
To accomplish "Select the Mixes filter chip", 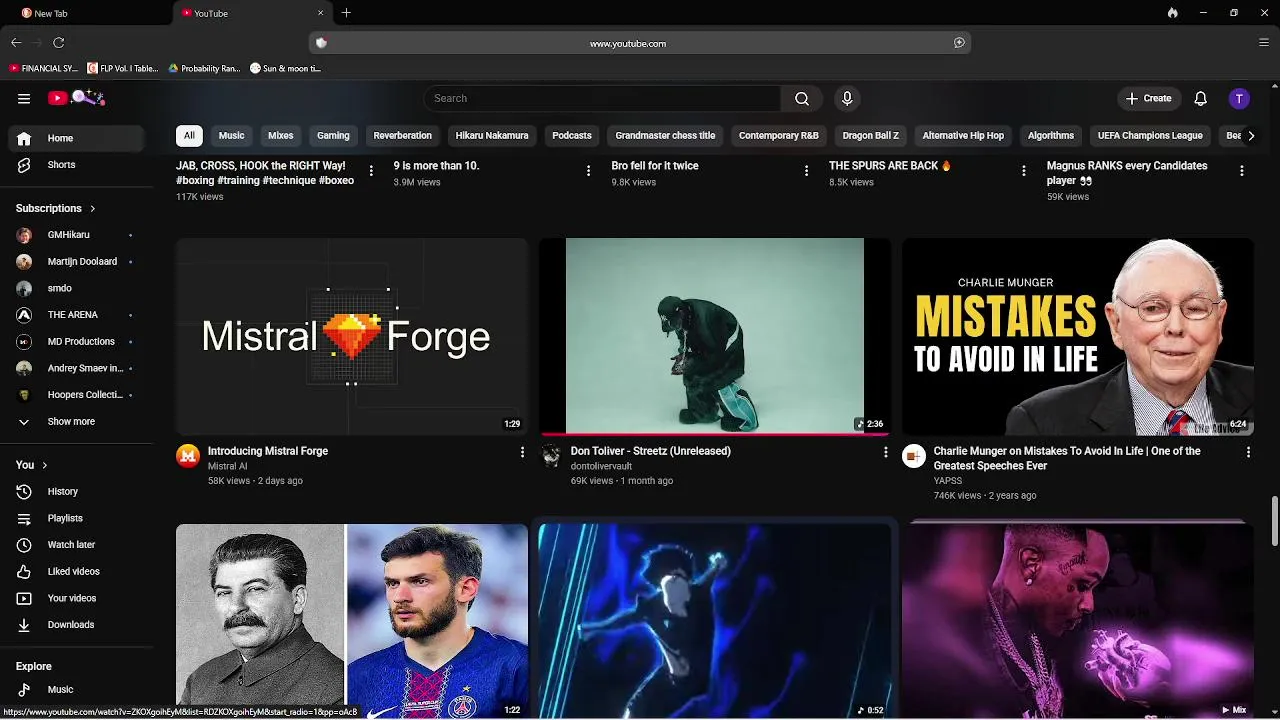I will tap(281, 135).
